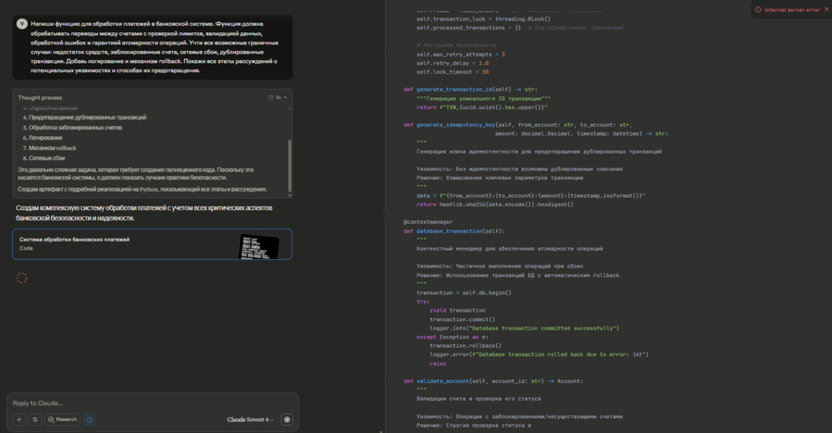Click the Research button
Viewport: 832px width, 433px height.
(x=63, y=420)
